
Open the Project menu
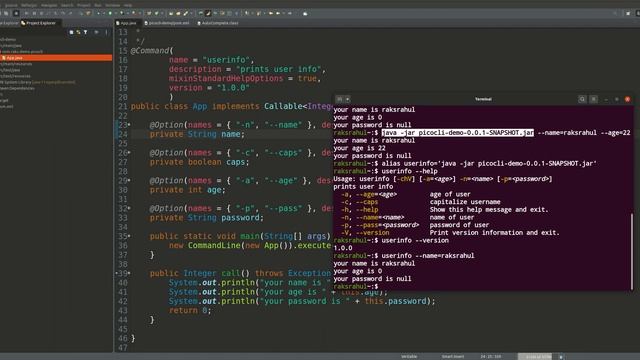[x=84, y=5]
